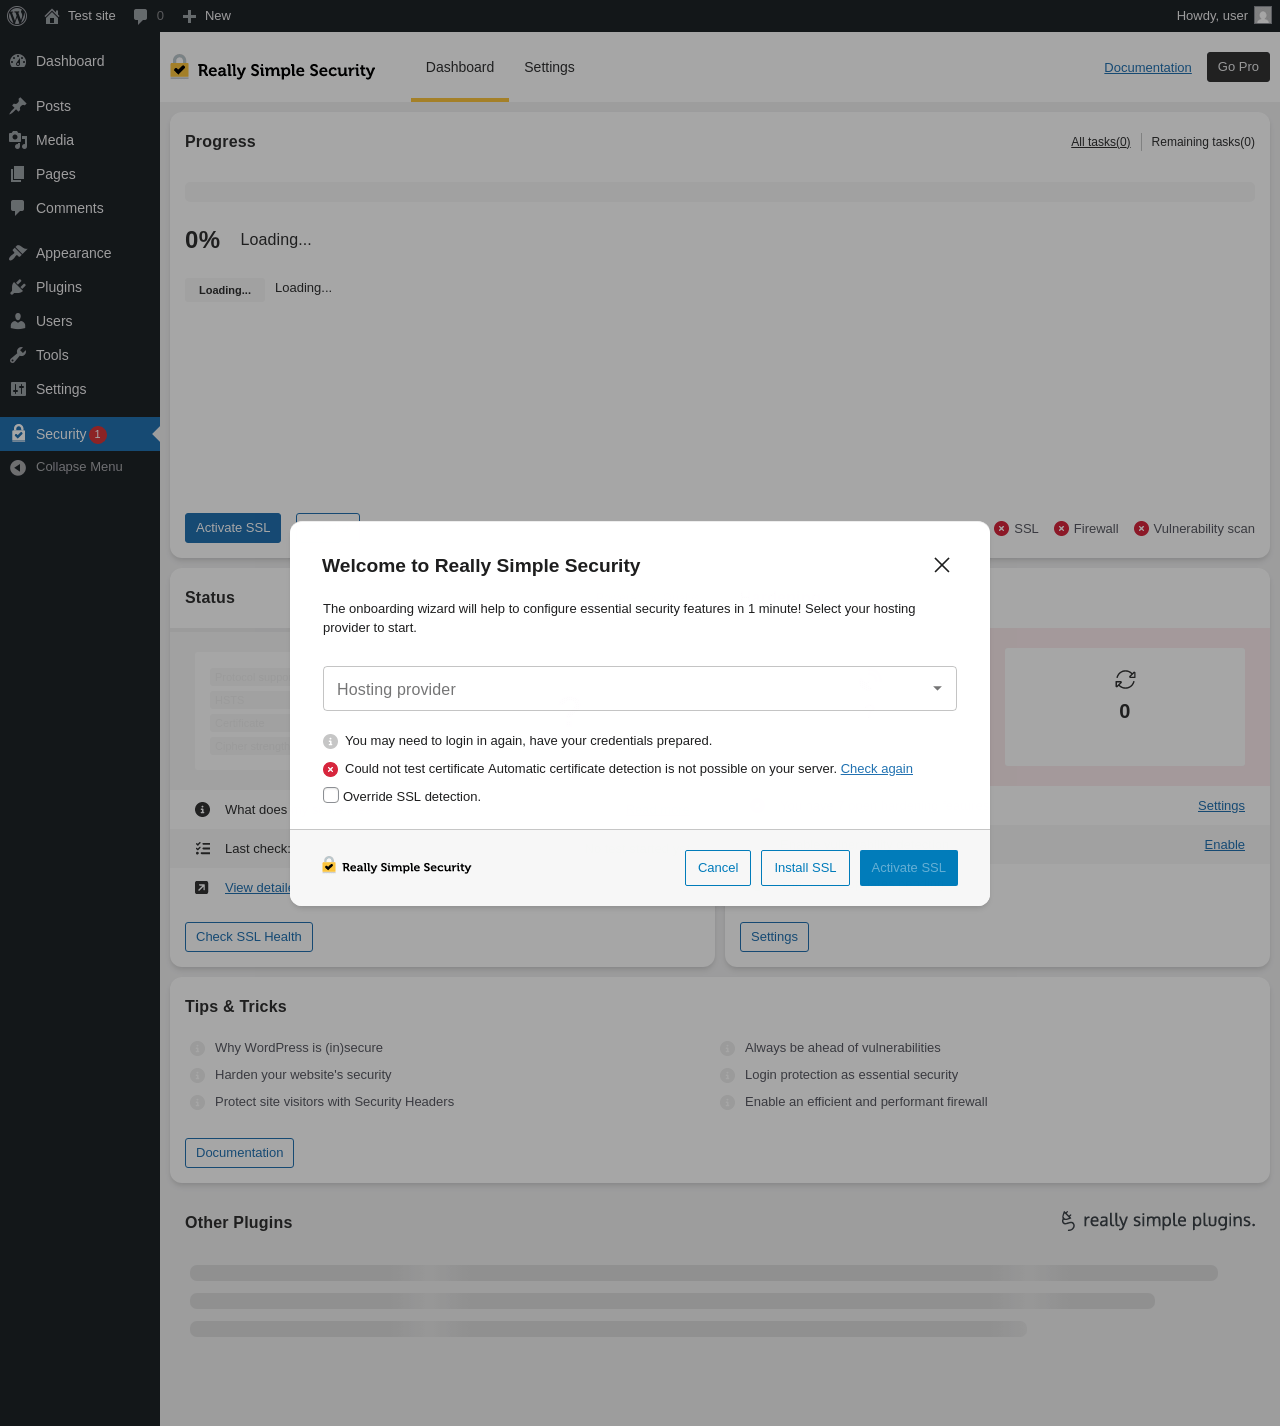
Task: Open the Documentation link in the header
Action: click(1148, 68)
